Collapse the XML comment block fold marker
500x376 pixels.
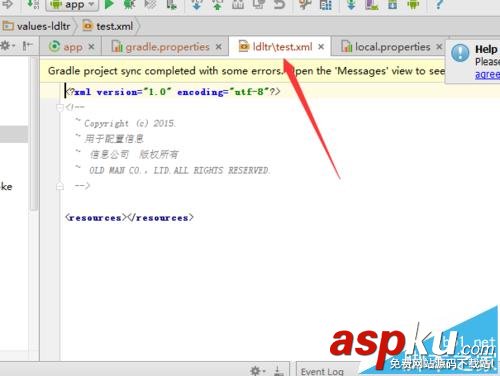click(x=60, y=107)
